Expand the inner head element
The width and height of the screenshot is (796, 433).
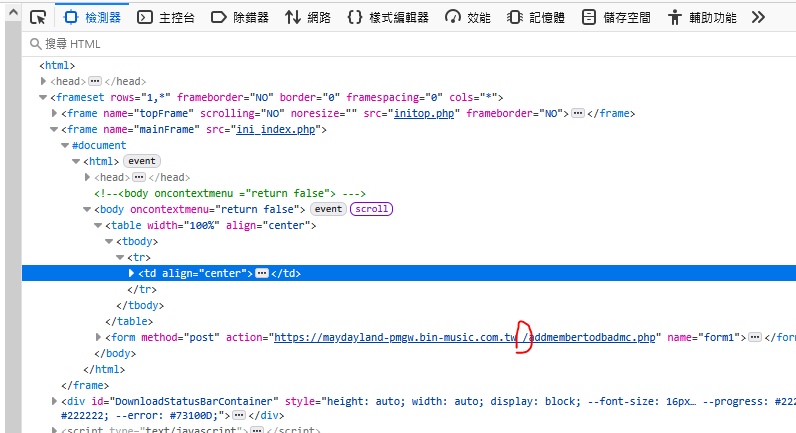87,177
